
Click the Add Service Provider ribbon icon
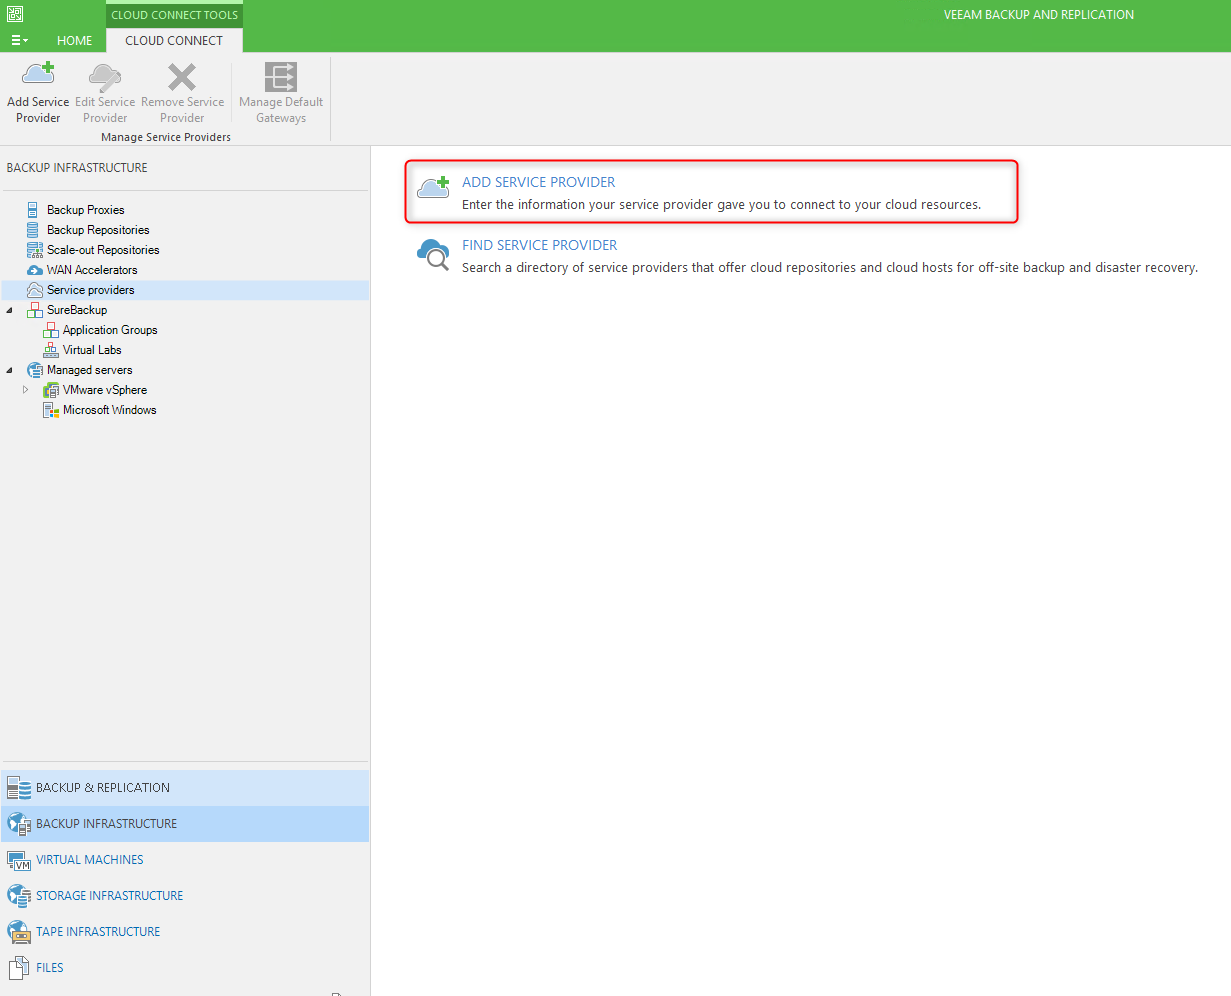pyautogui.click(x=38, y=76)
